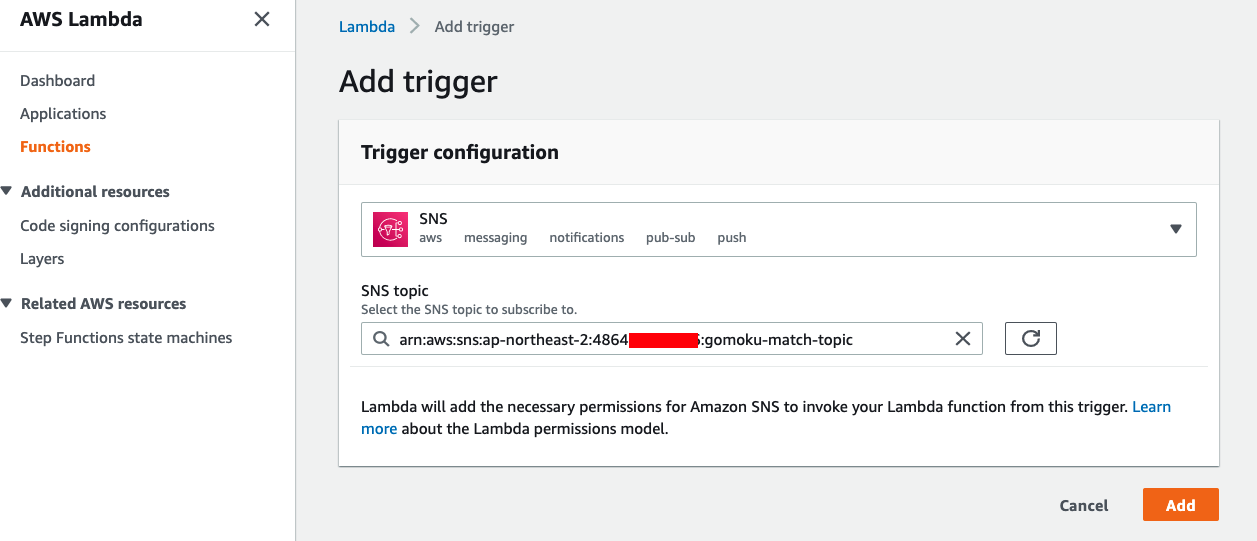Viewport: 1257px width, 541px height.
Task: Open Step Functions state machines
Action: pyautogui.click(x=126, y=338)
